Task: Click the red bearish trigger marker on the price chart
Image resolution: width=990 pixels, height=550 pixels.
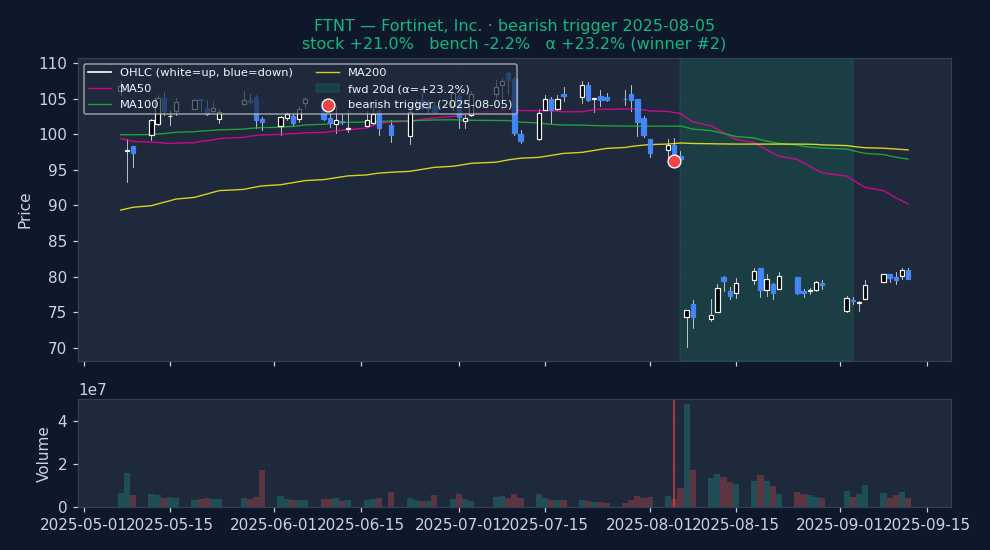Action: tap(674, 161)
